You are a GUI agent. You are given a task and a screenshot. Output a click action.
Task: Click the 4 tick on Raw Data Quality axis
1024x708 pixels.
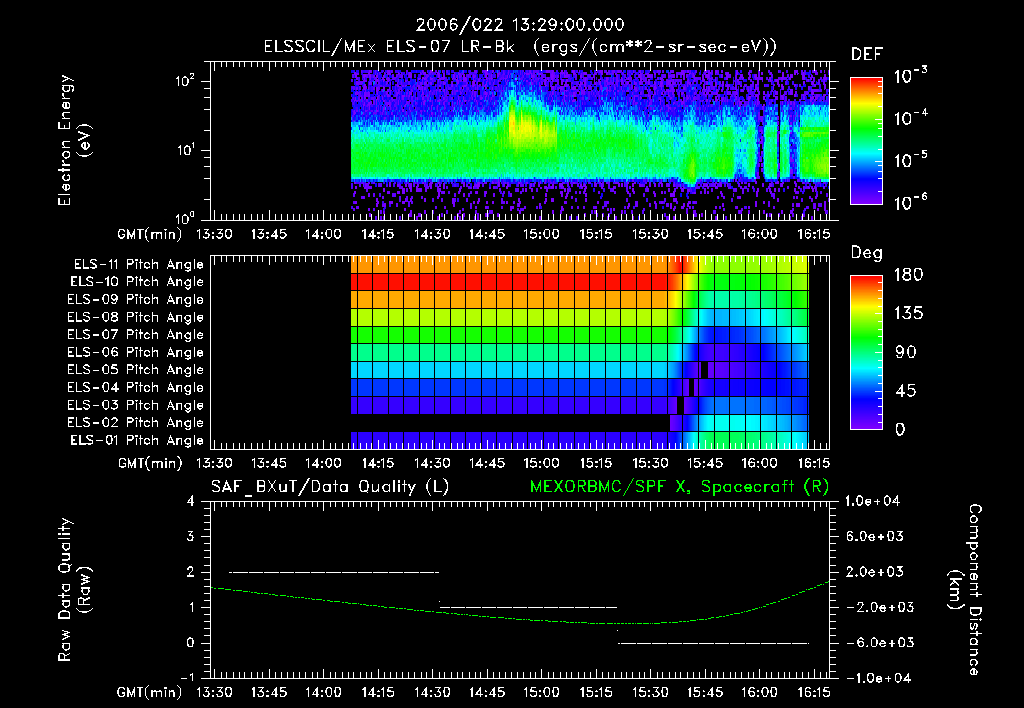coord(191,501)
